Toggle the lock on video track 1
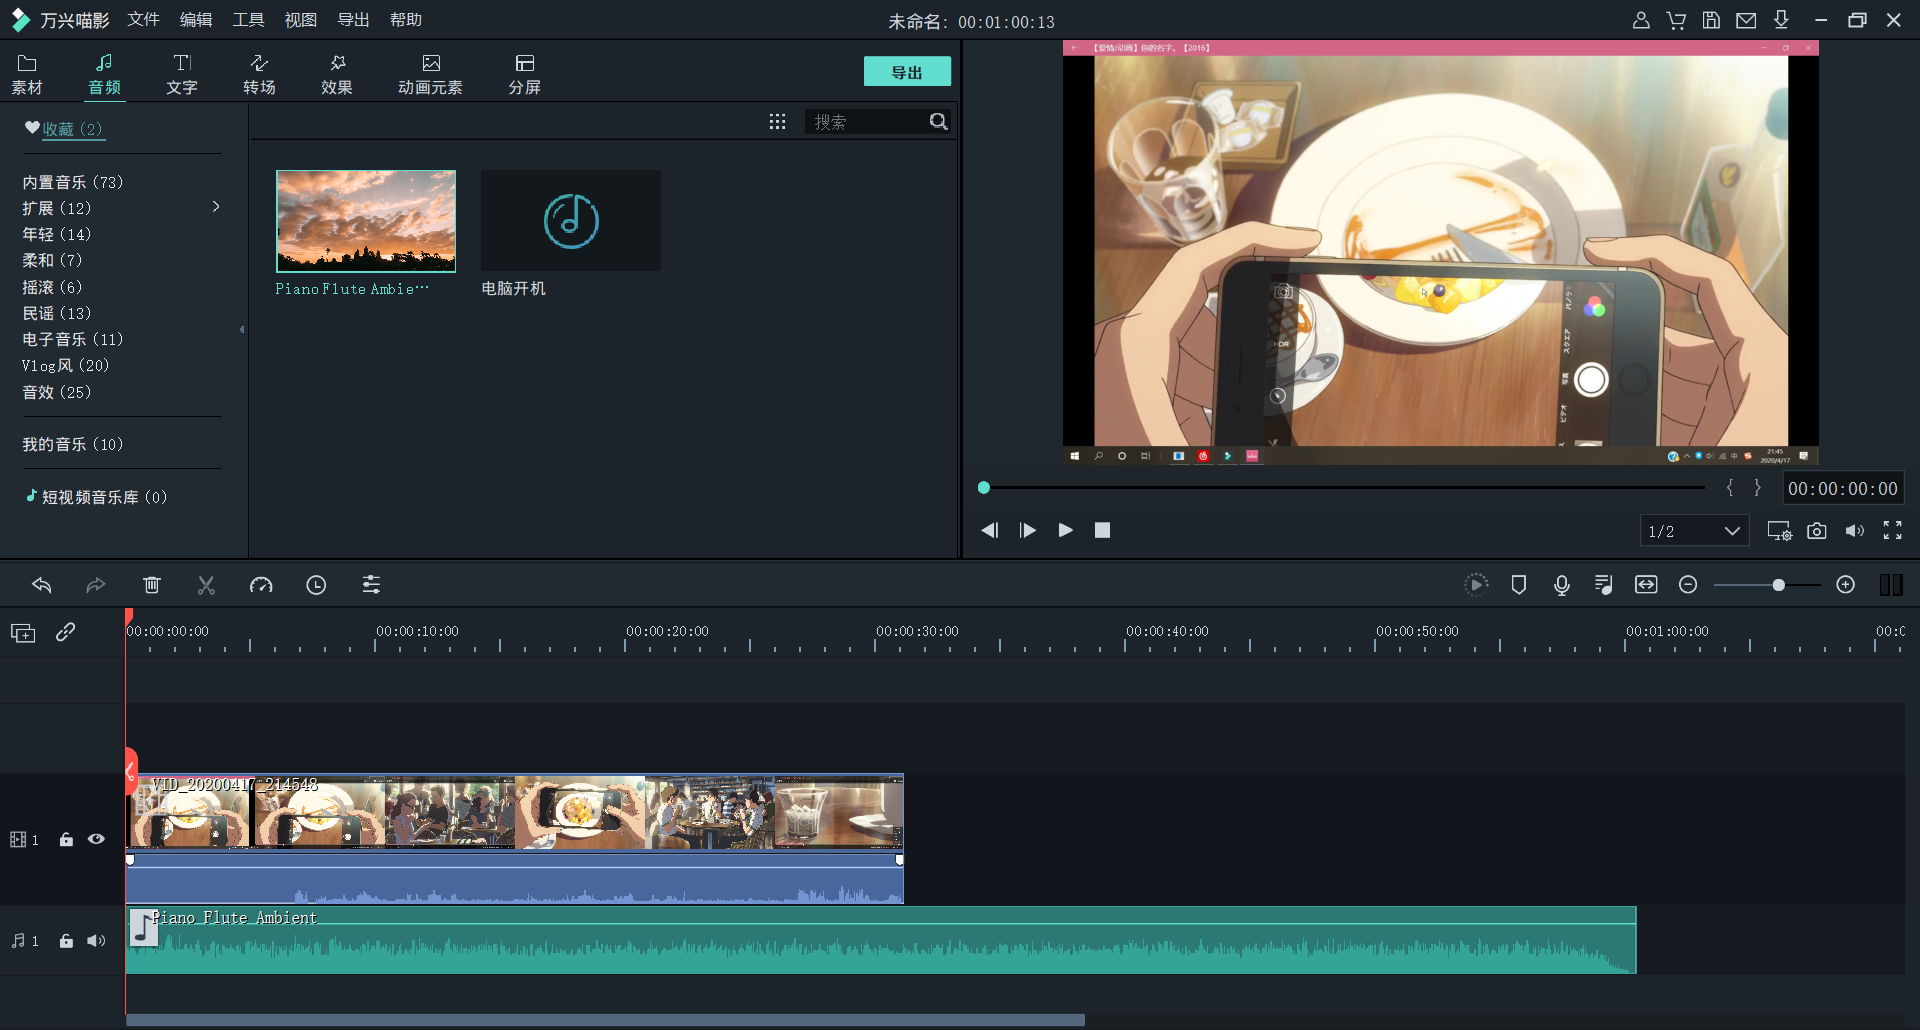 (x=66, y=839)
